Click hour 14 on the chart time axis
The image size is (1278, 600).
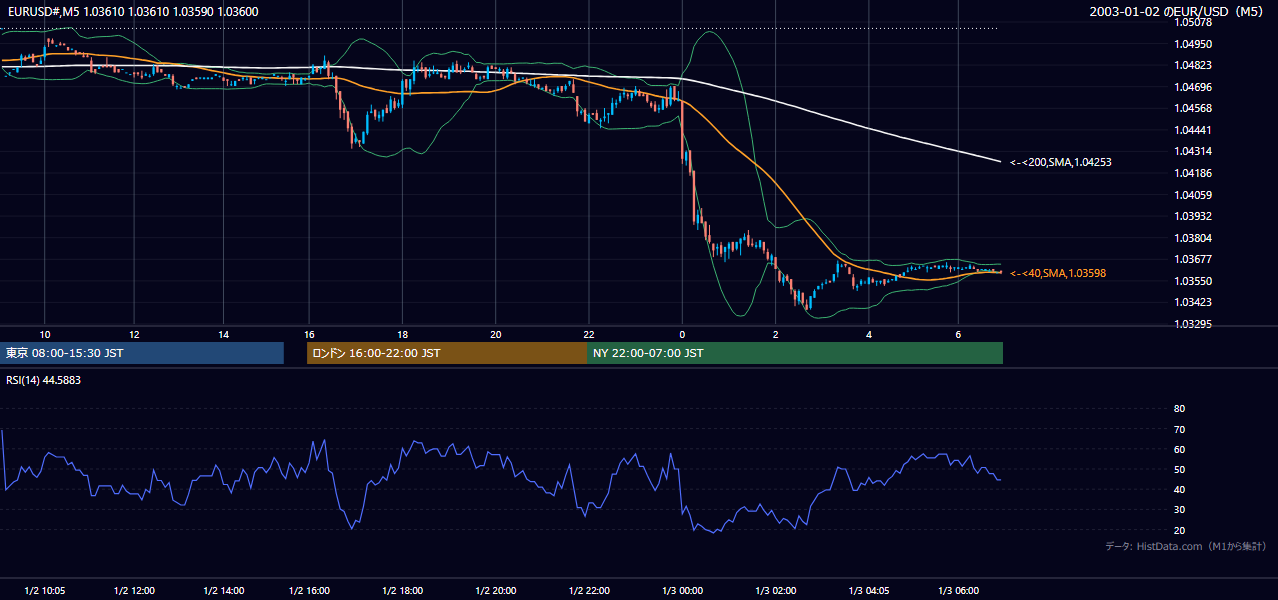224,334
